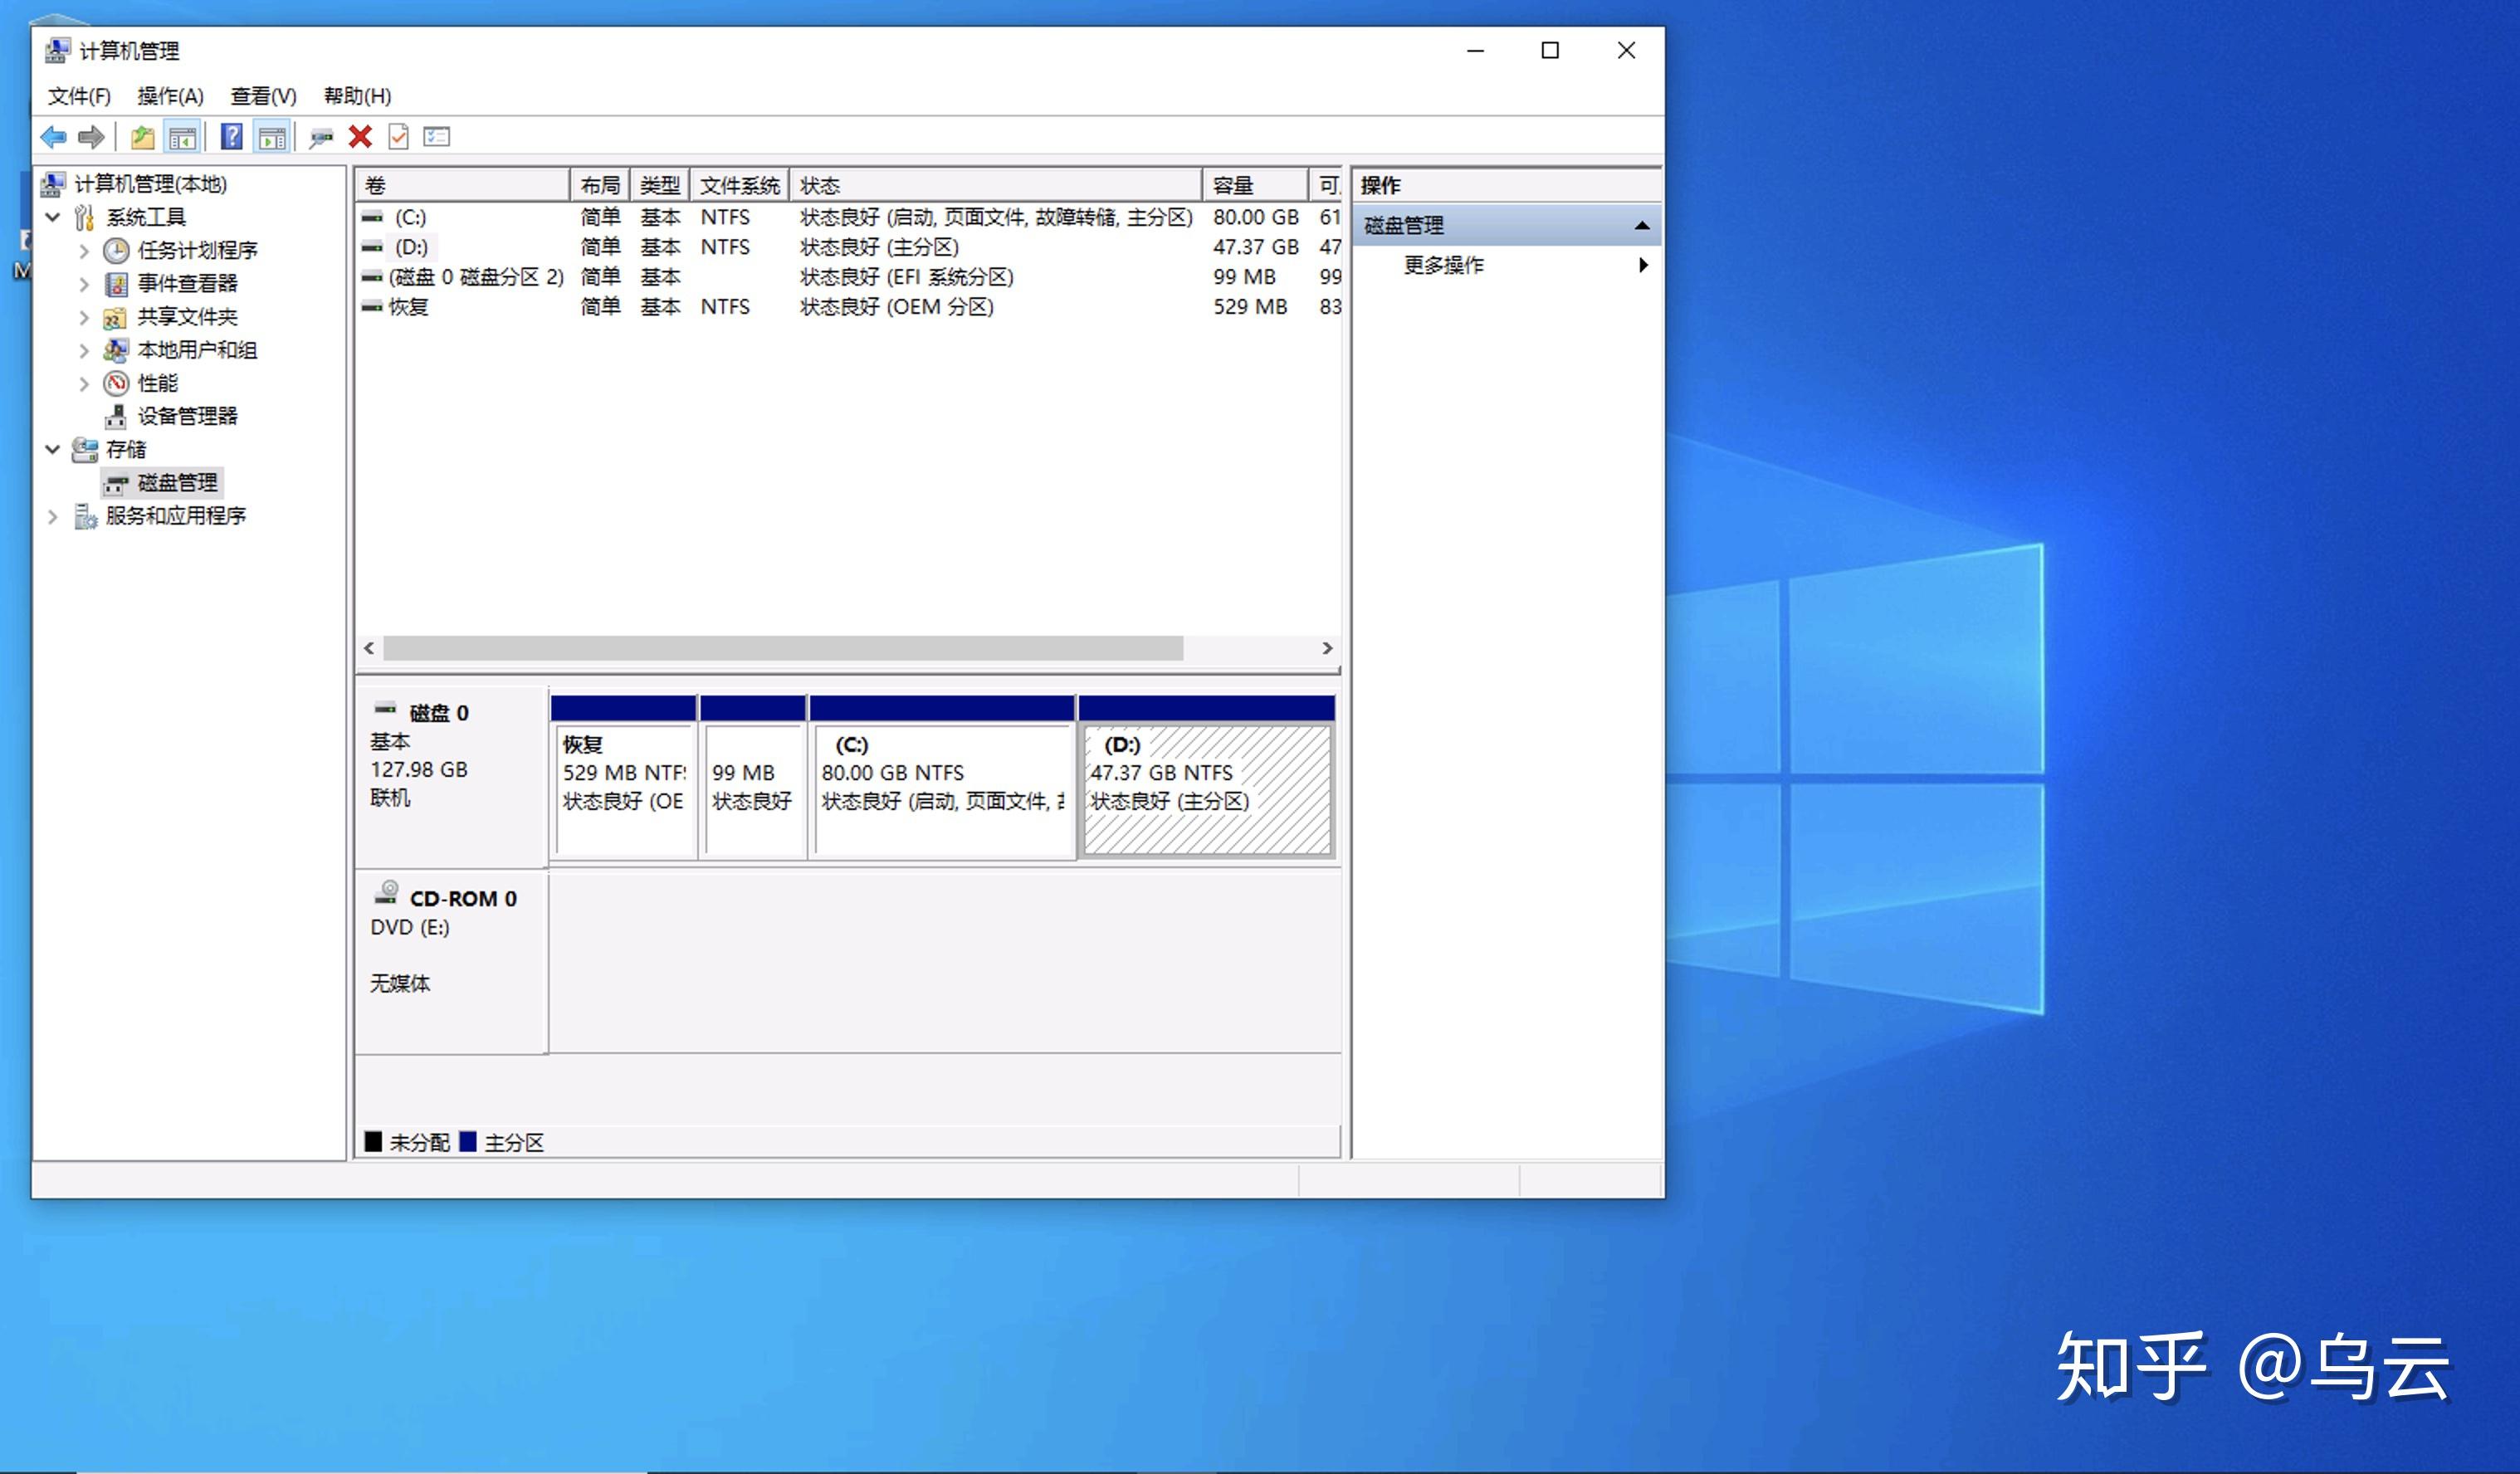The height and width of the screenshot is (1474, 2520).
Task: Click the 磁盘 0 disk label panel
Action: 451,776
